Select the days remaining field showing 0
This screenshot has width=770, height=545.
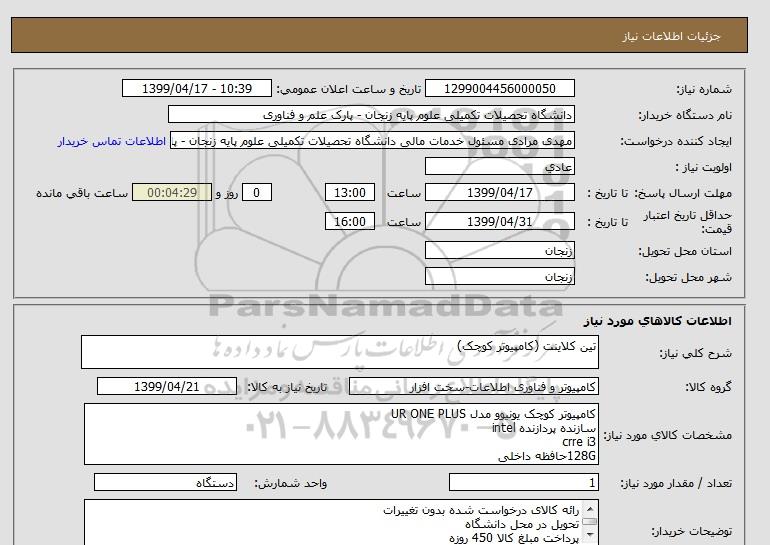tap(256, 192)
